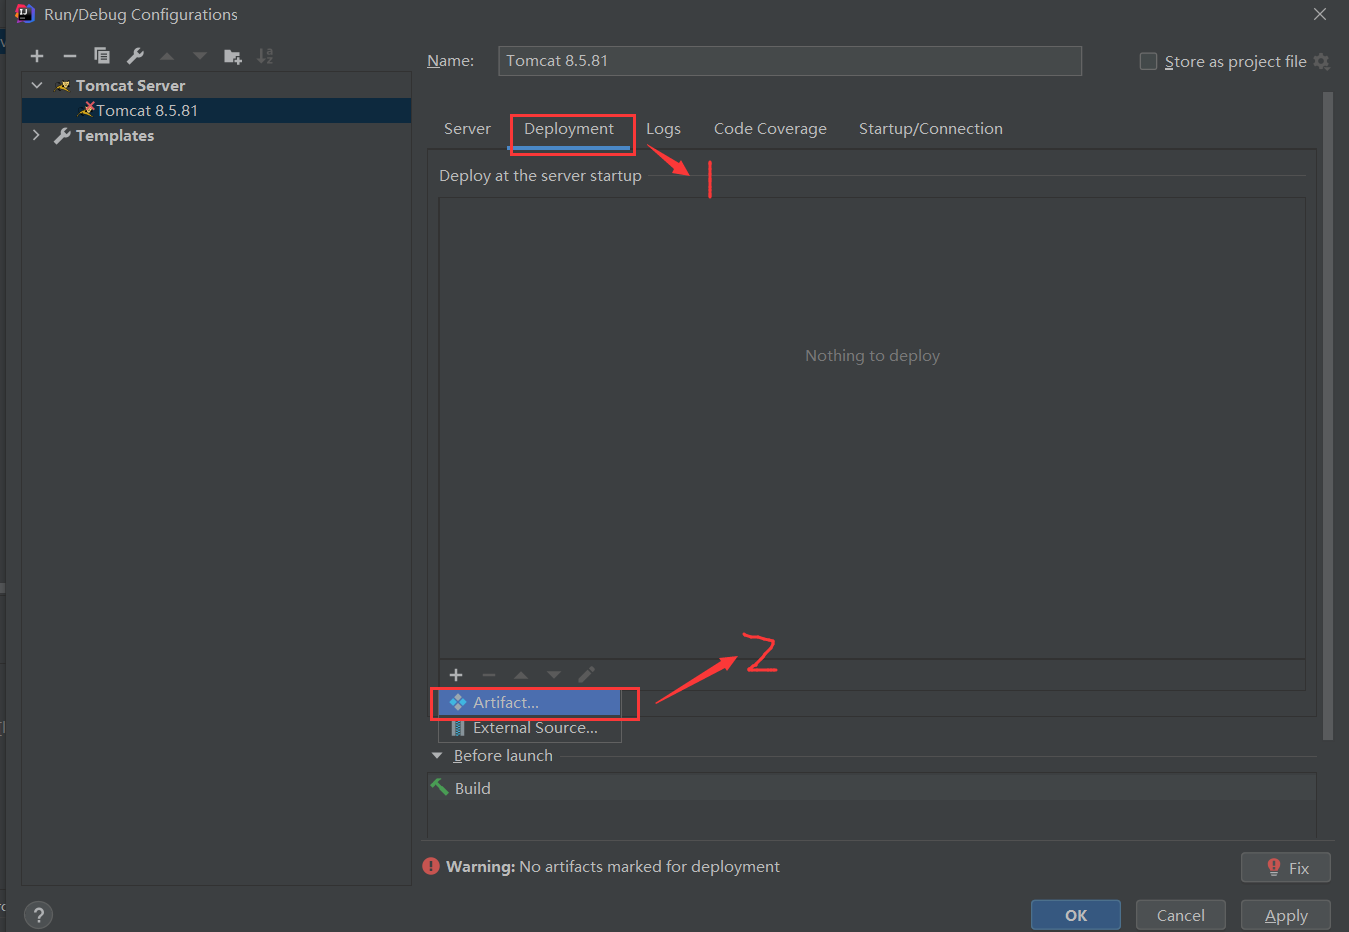Expand the Templates tree node
Image resolution: width=1349 pixels, height=932 pixels.
point(37,135)
